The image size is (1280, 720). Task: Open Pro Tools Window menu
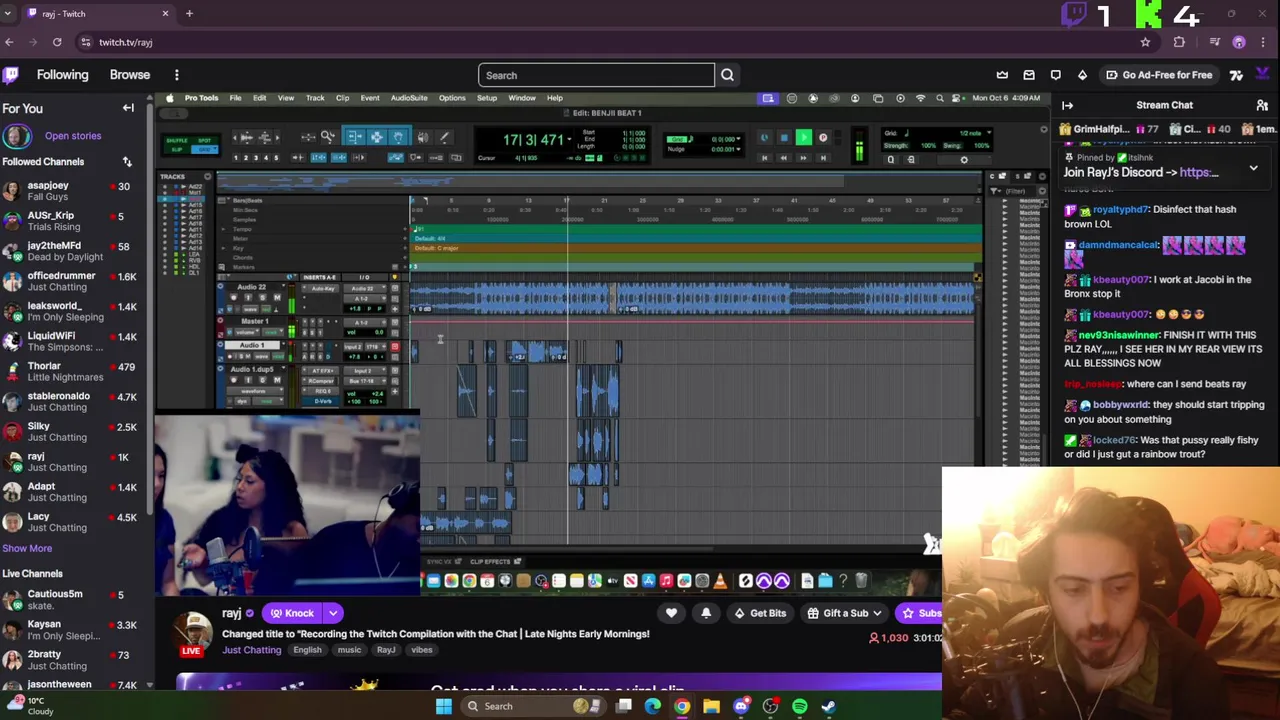(x=522, y=98)
